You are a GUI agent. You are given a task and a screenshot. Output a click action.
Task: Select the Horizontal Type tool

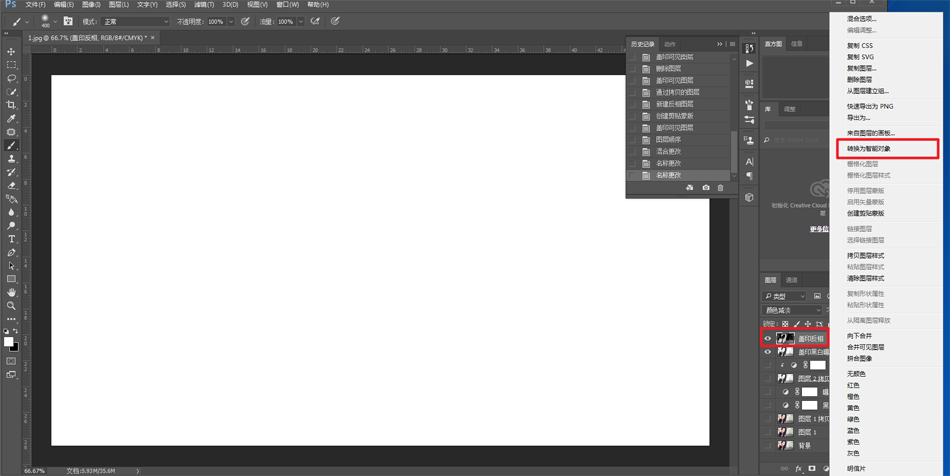coord(12,239)
